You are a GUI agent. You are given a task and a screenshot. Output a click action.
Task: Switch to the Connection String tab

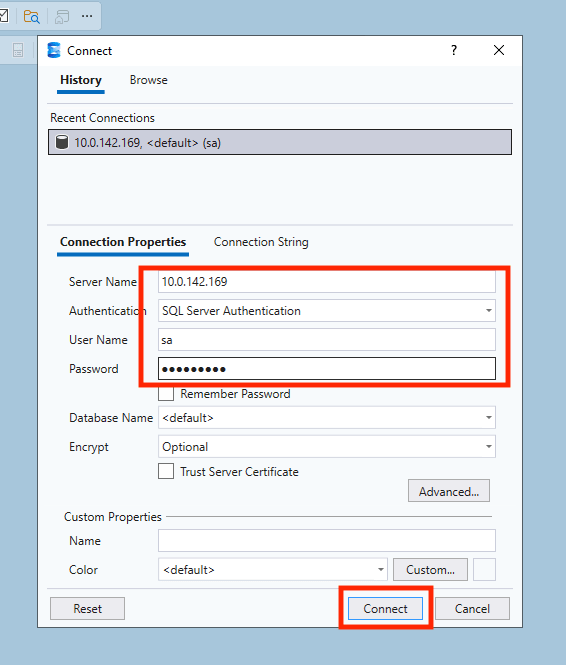(261, 242)
